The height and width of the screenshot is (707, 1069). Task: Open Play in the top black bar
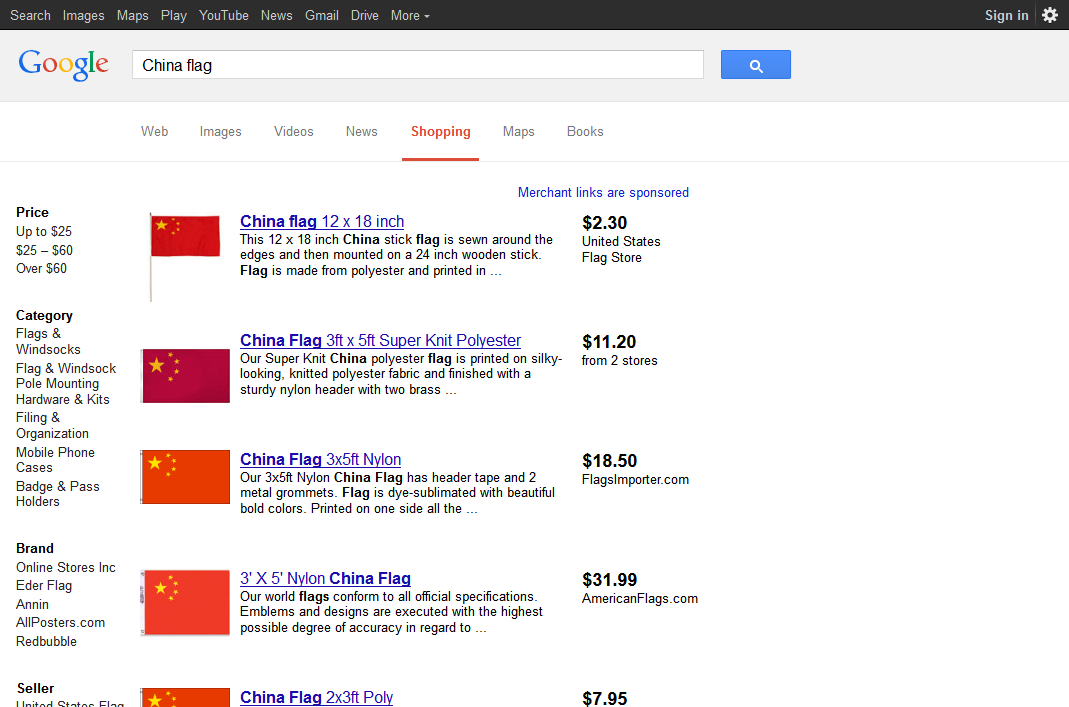[x=173, y=15]
